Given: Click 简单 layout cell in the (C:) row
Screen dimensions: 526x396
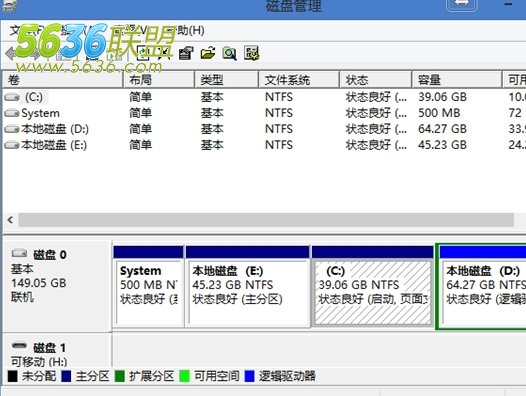Looking at the screenshot, I should point(141,97).
